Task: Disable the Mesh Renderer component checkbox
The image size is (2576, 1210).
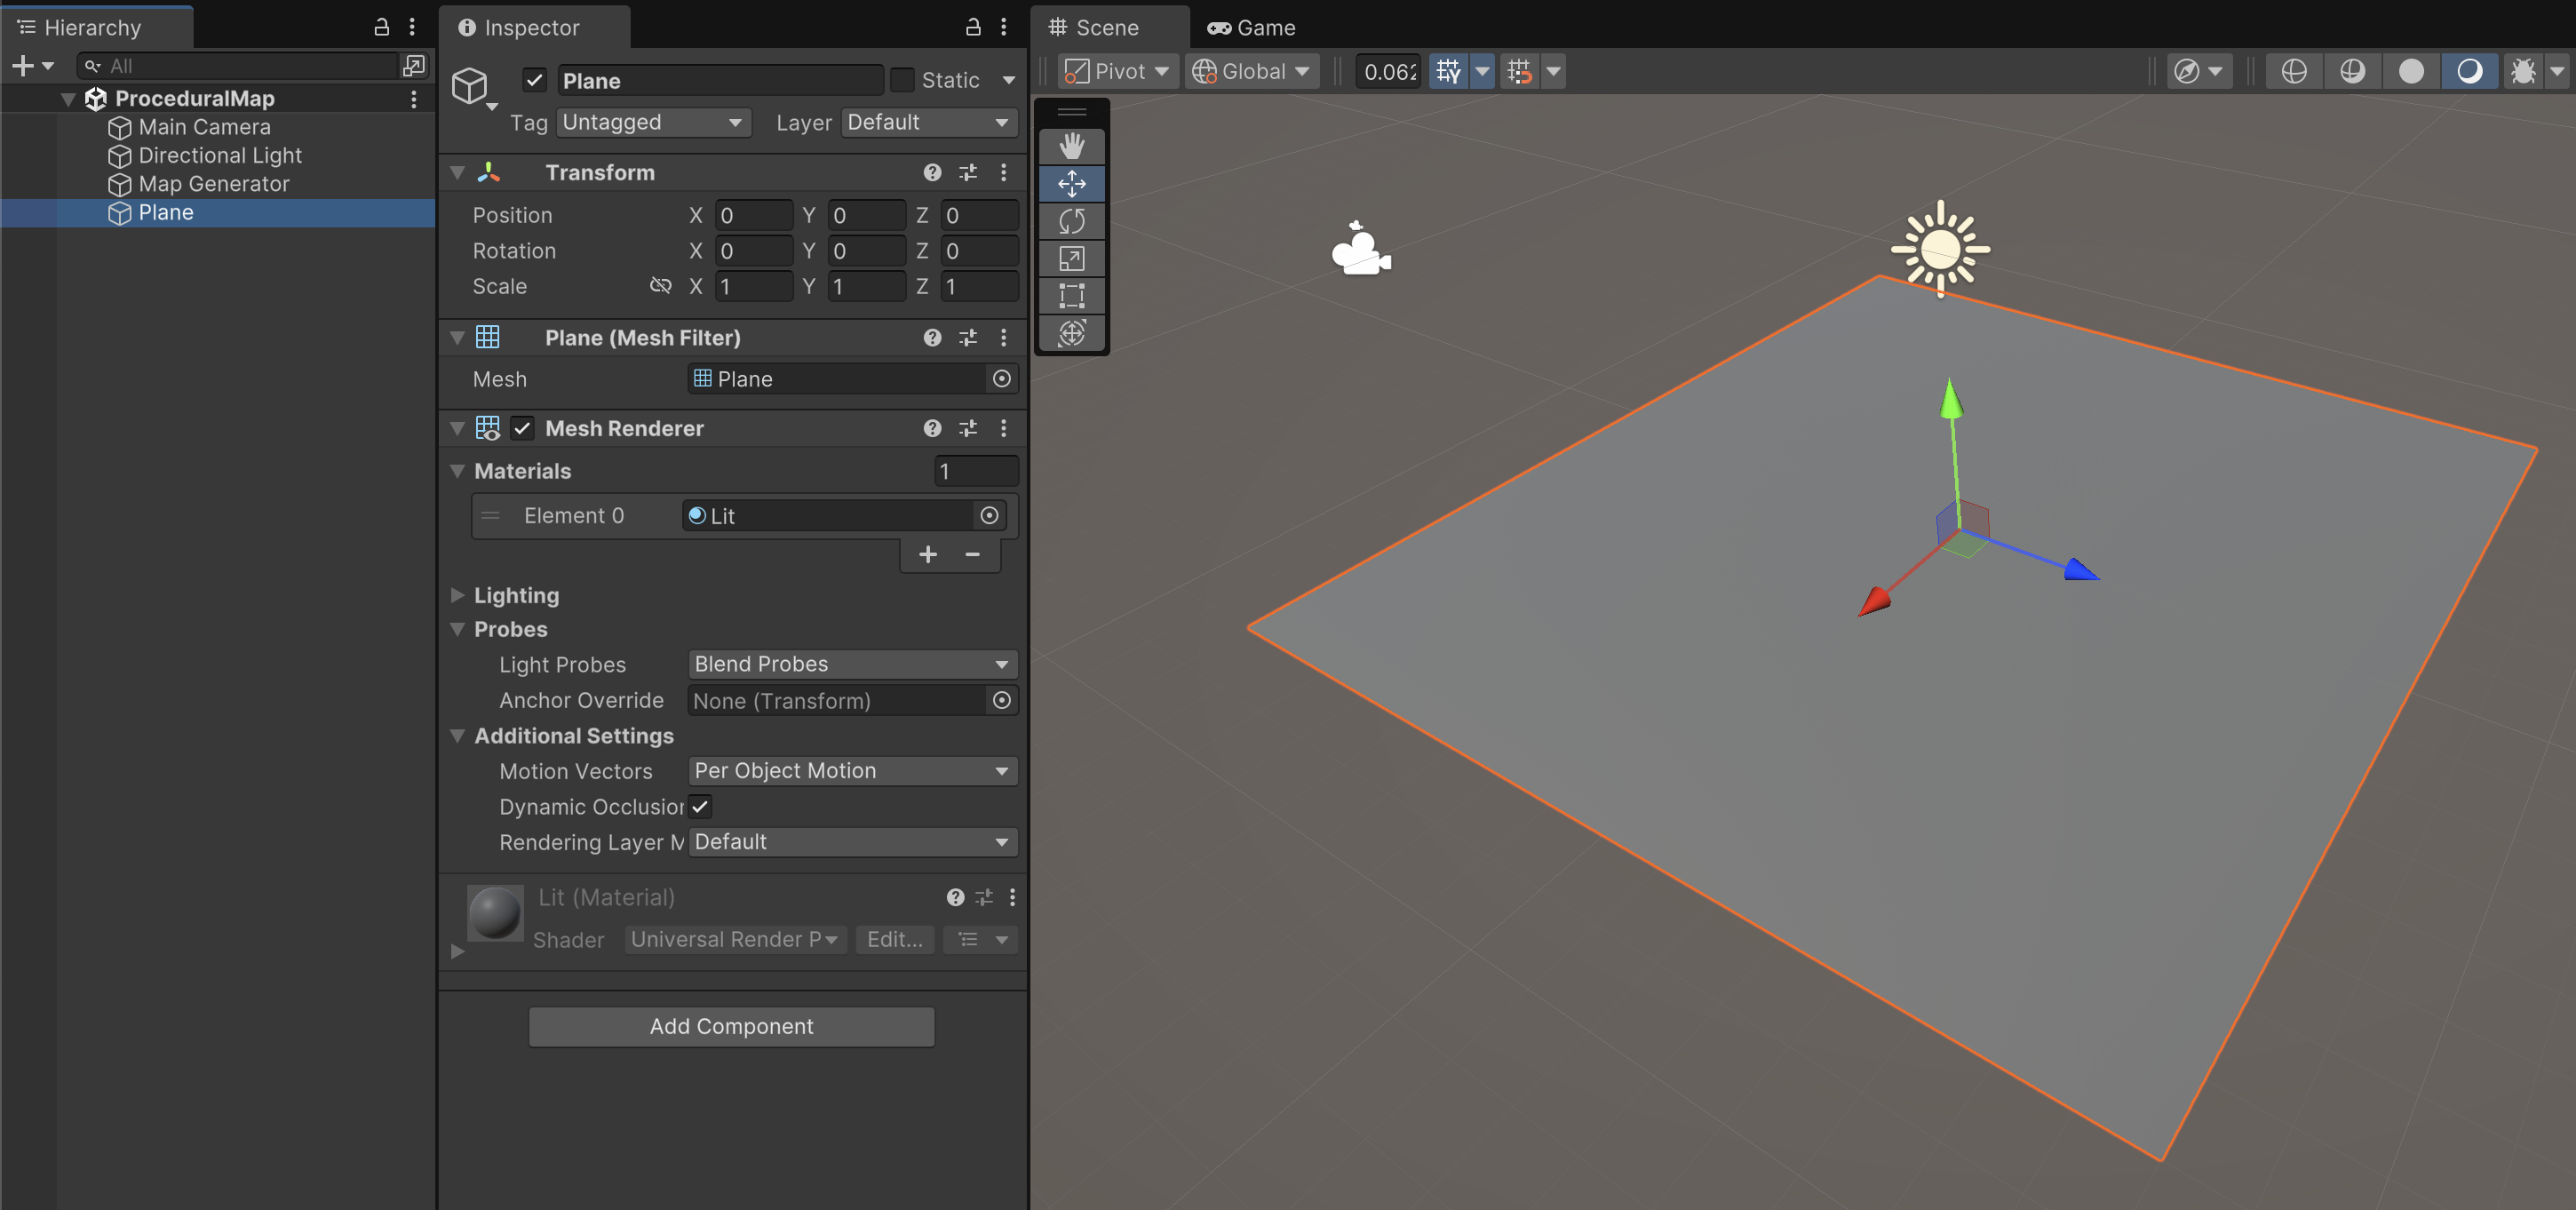Action: [x=522, y=428]
